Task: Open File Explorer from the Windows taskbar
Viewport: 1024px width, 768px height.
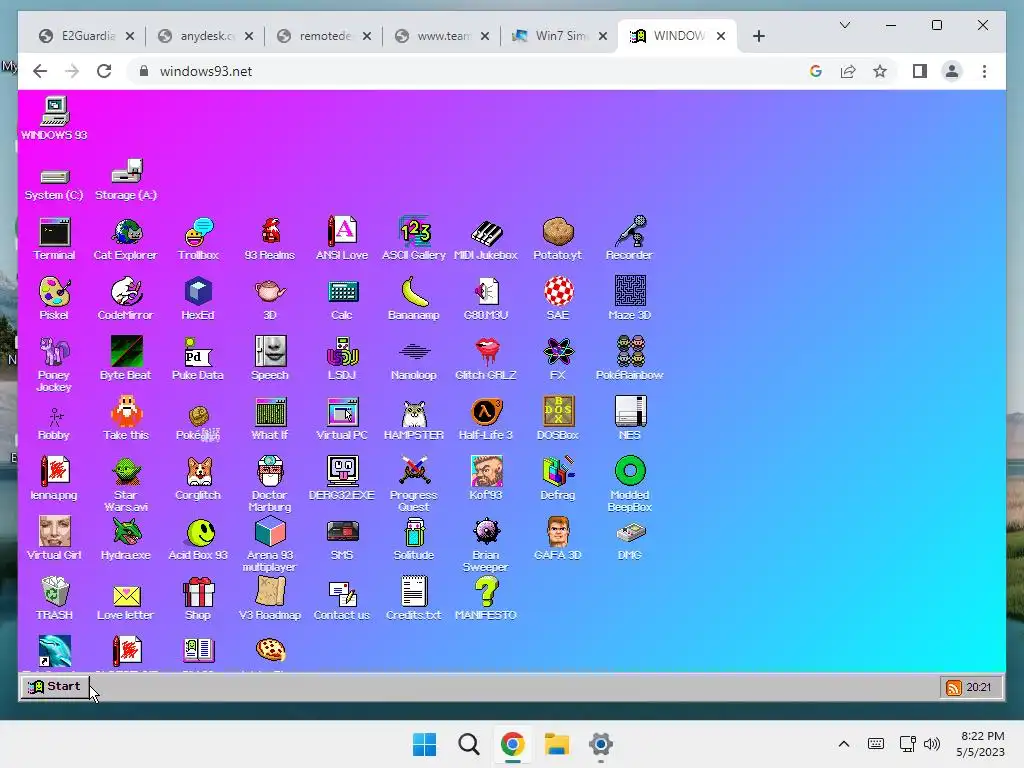Action: pos(557,744)
